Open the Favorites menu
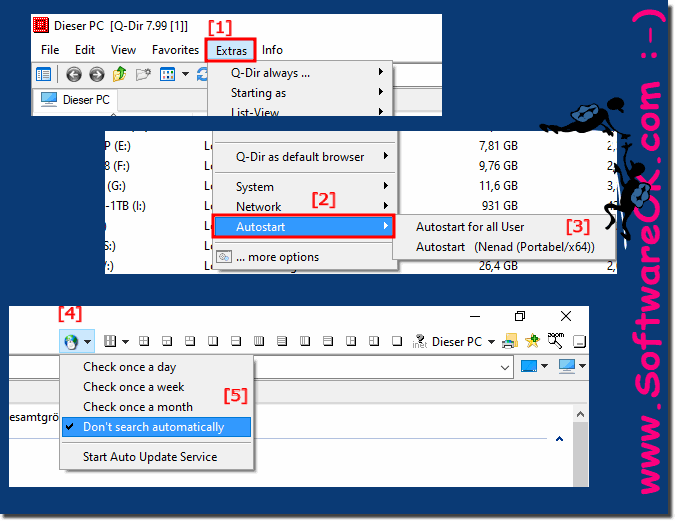 pos(175,50)
